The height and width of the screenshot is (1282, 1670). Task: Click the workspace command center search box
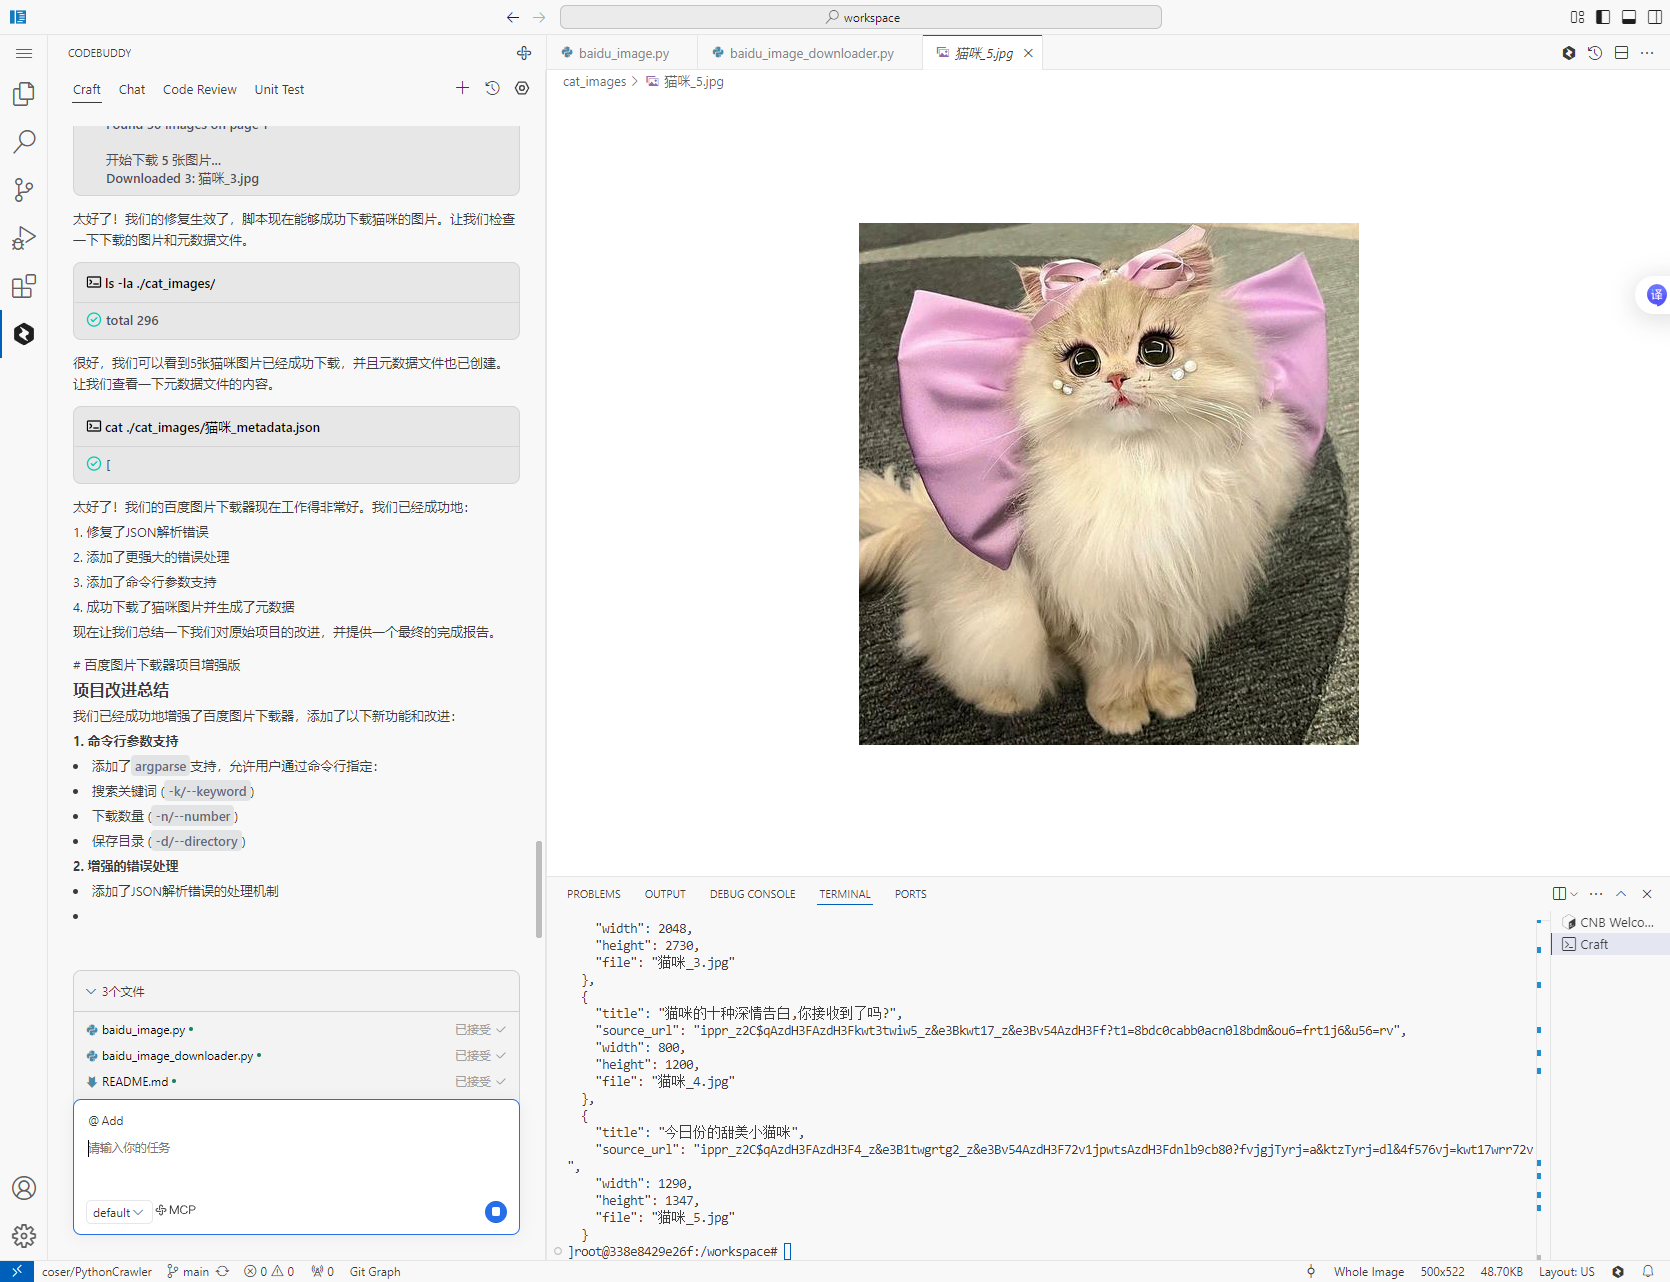[x=861, y=17]
